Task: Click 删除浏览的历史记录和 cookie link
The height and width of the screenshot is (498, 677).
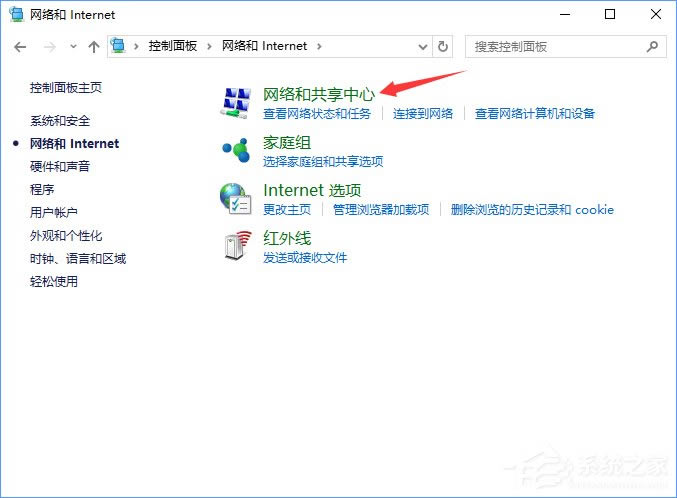Action: point(532,209)
